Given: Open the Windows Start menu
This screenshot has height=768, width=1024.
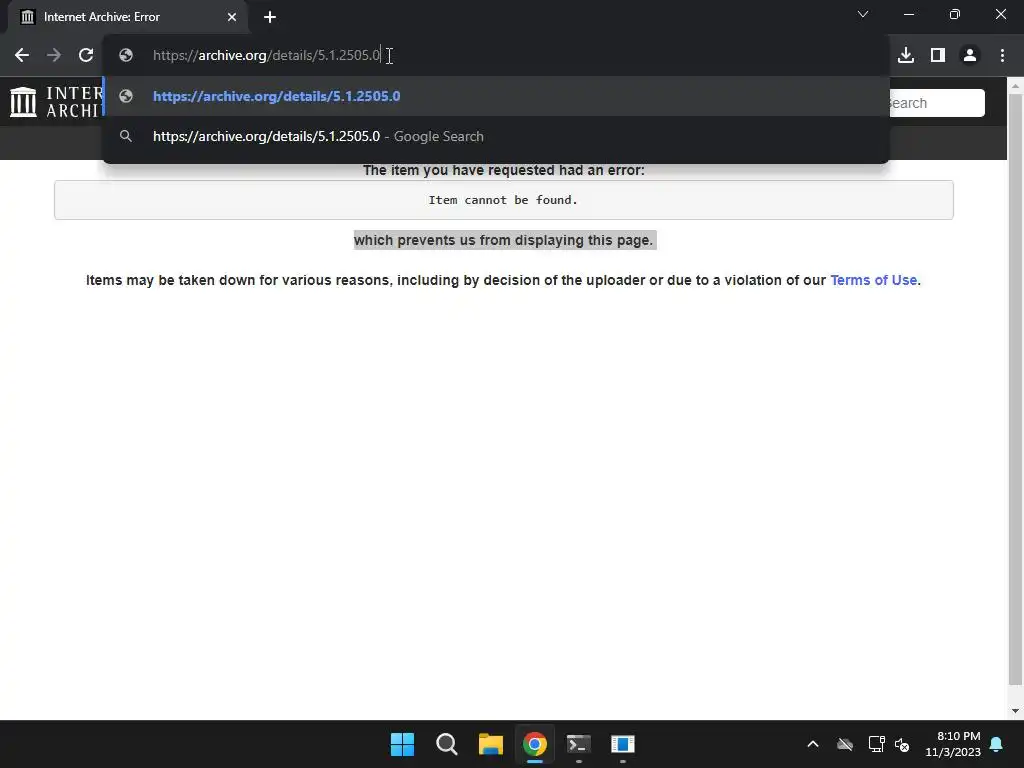Looking at the screenshot, I should [402, 744].
